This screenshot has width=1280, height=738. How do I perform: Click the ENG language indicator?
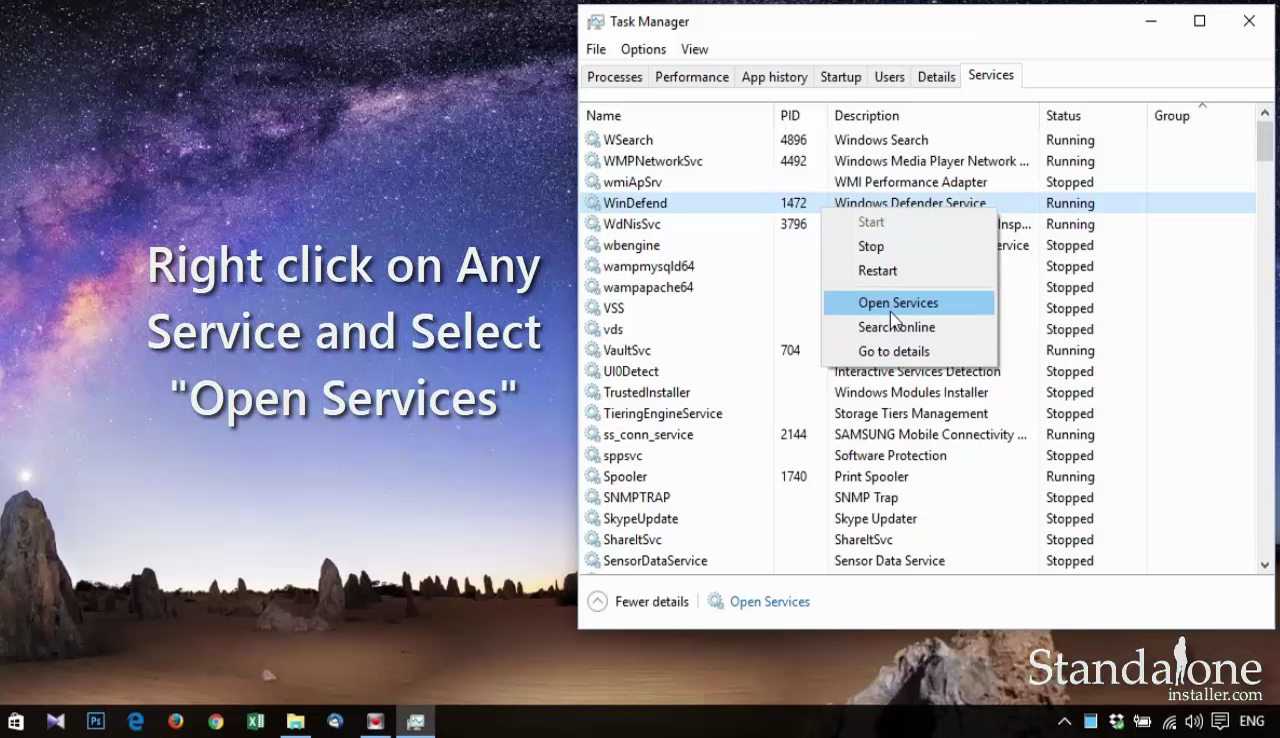click(1252, 721)
